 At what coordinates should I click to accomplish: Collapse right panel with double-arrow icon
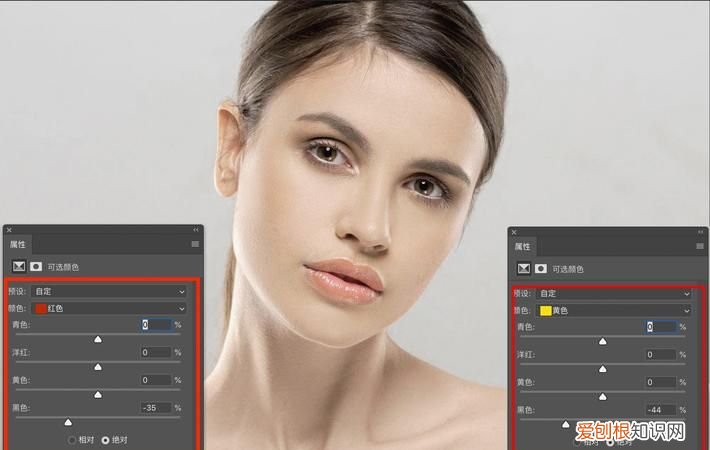(699, 231)
